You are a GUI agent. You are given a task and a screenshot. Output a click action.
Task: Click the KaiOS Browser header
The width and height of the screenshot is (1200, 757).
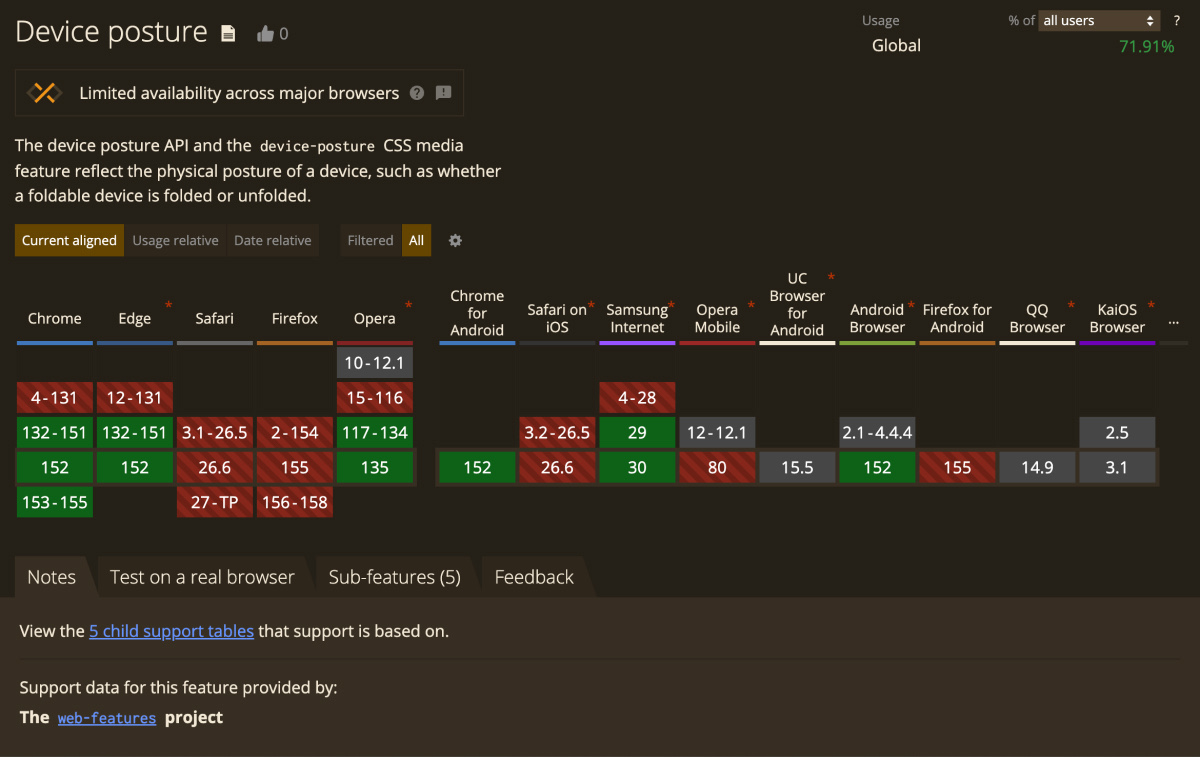pos(1117,318)
